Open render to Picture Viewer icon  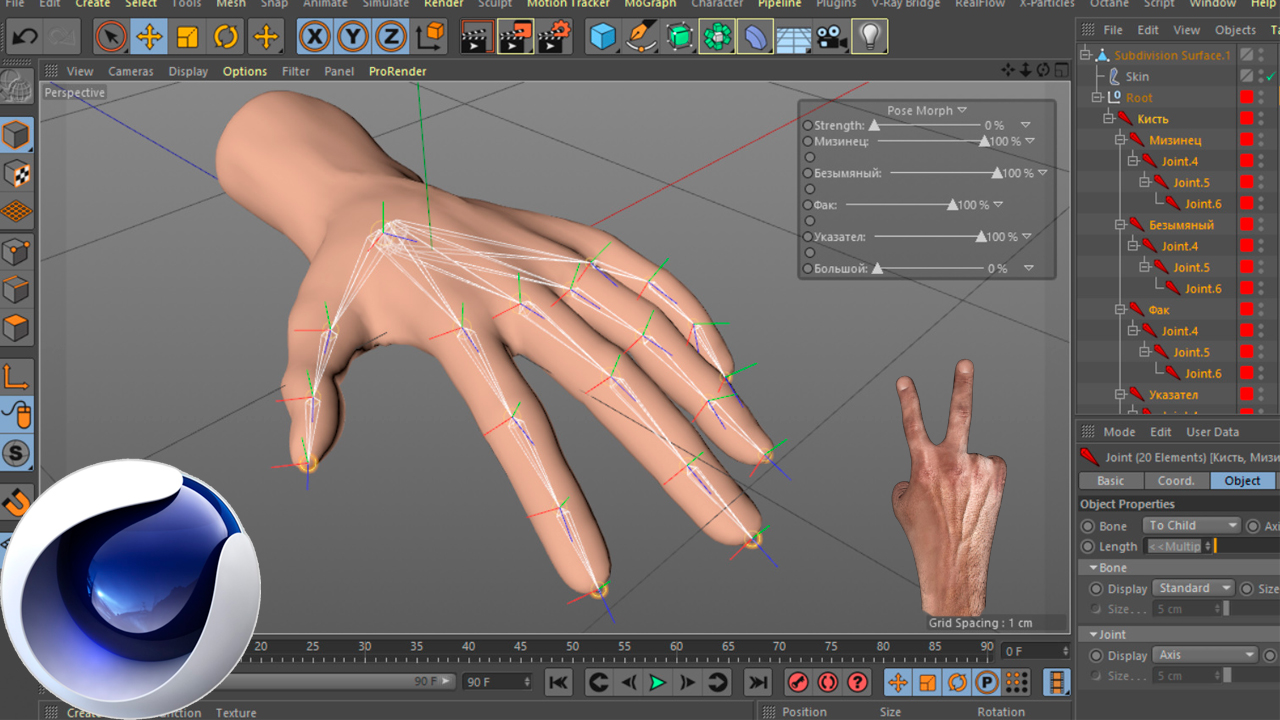[x=516, y=38]
